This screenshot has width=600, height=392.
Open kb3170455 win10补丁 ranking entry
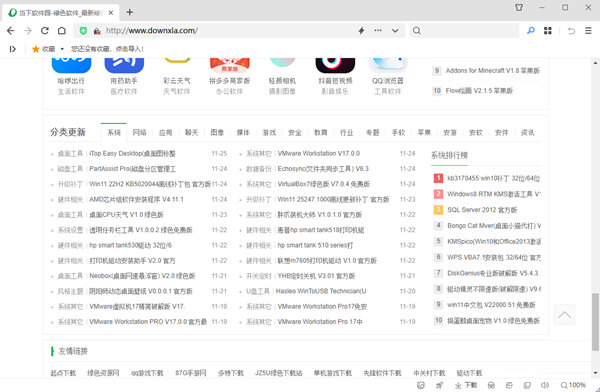point(494,178)
